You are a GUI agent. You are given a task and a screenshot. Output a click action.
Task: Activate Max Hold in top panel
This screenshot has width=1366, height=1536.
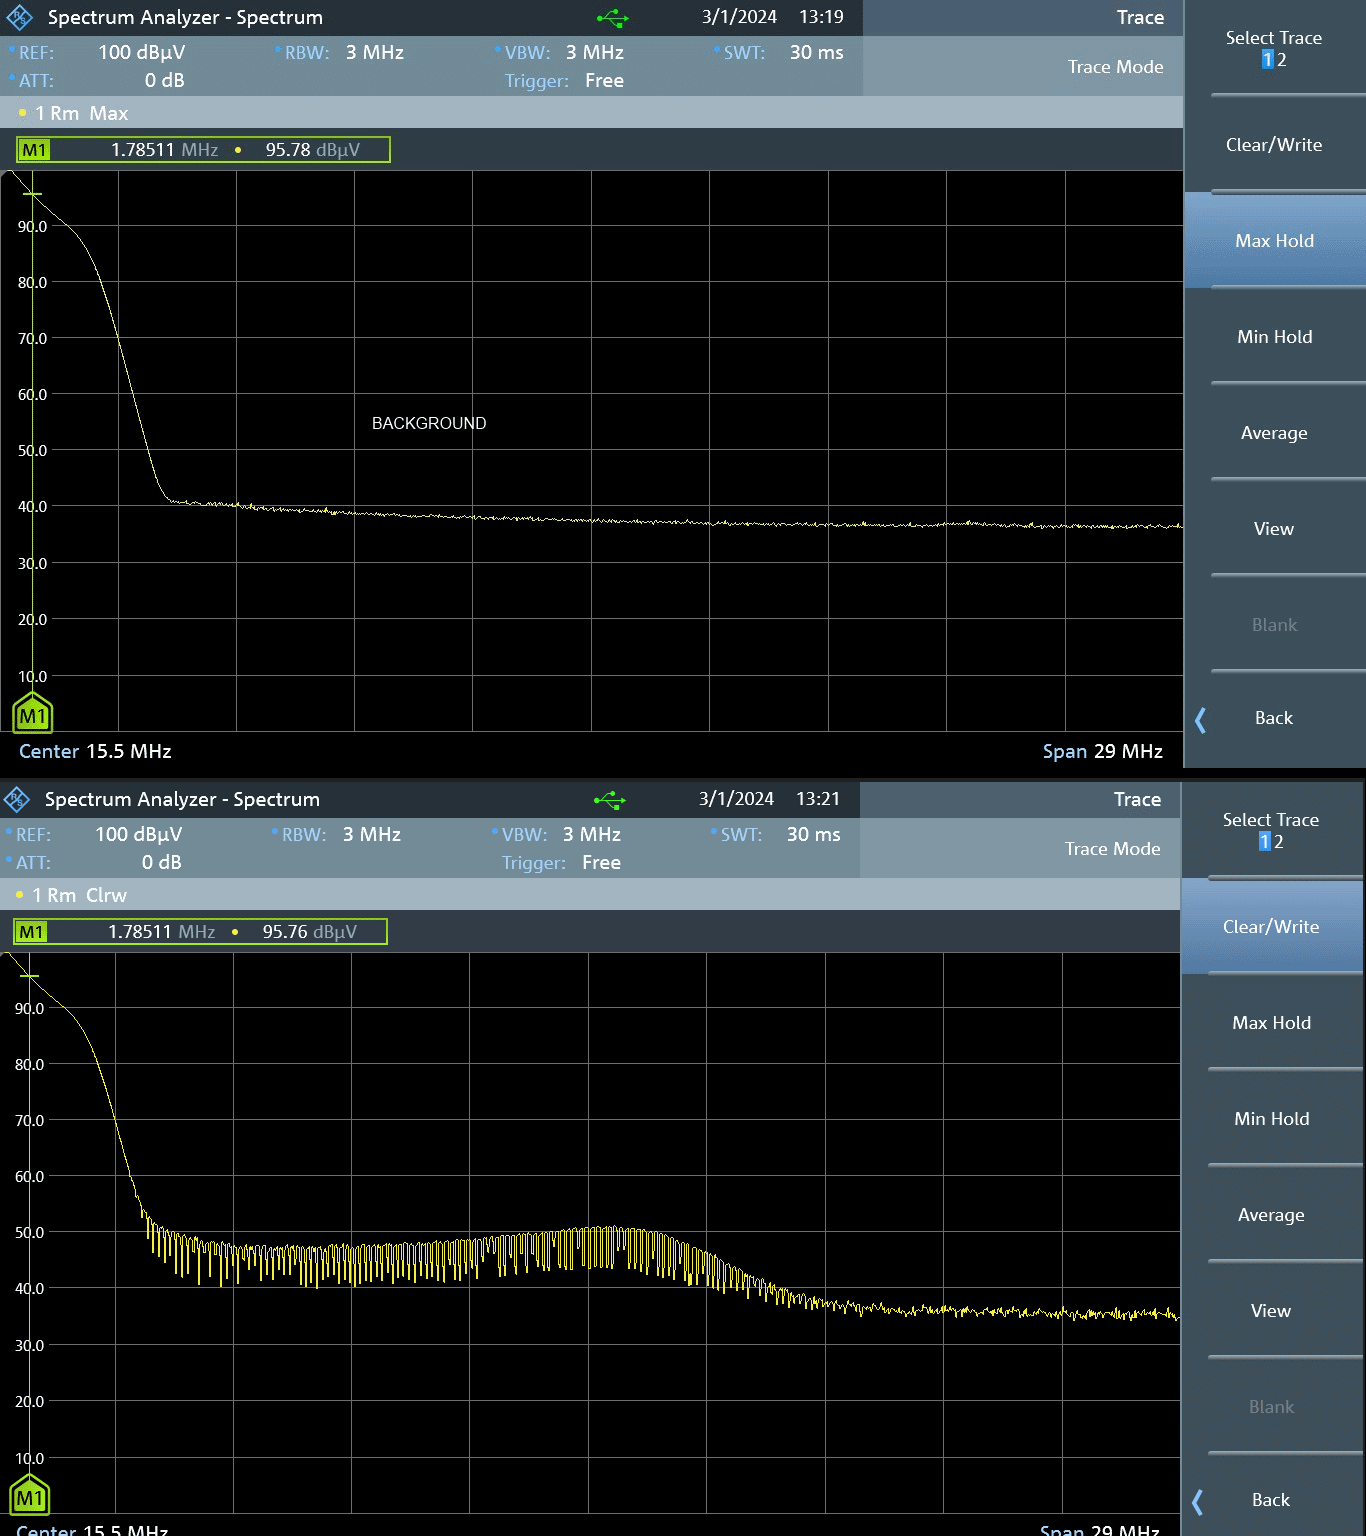coord(1274,241)
